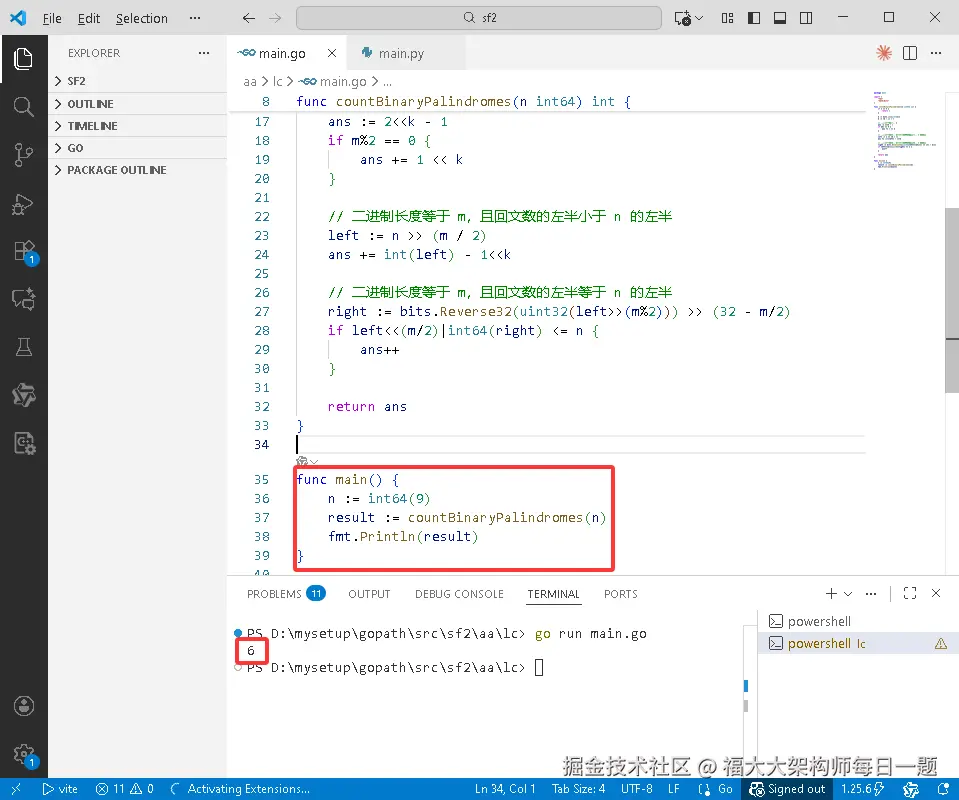Open the Explorer view in activity bar
Image resolution: width=959 pixels, height=800 pixels.
pyautogui.click(x=23, y=59)
